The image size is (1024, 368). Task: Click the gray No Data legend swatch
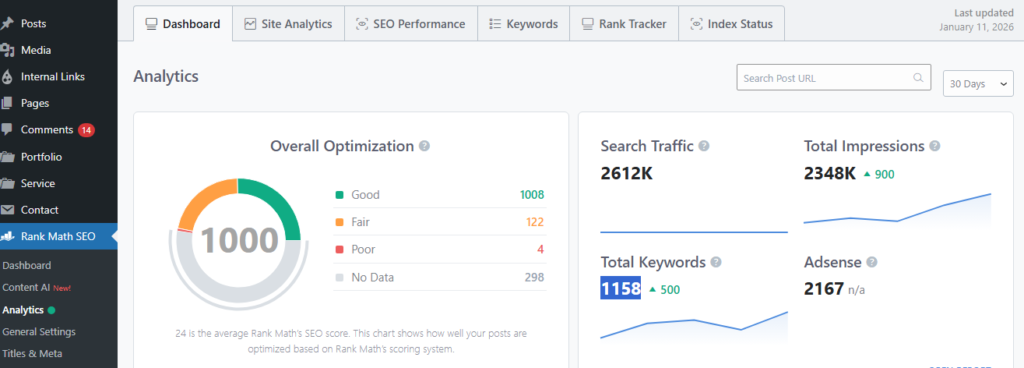tap(339, 277)
